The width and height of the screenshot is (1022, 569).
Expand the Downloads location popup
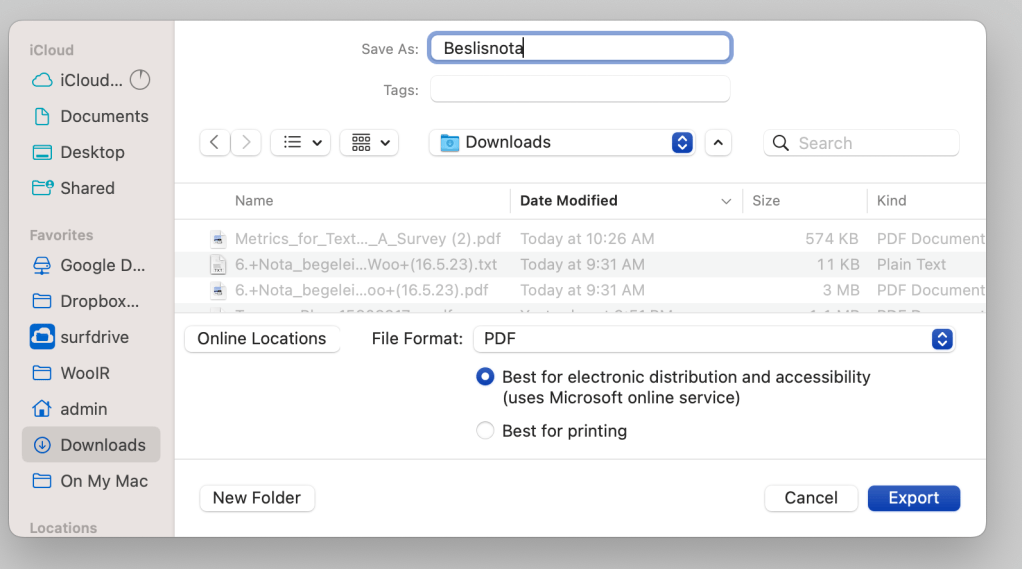[x=681, y=143]
